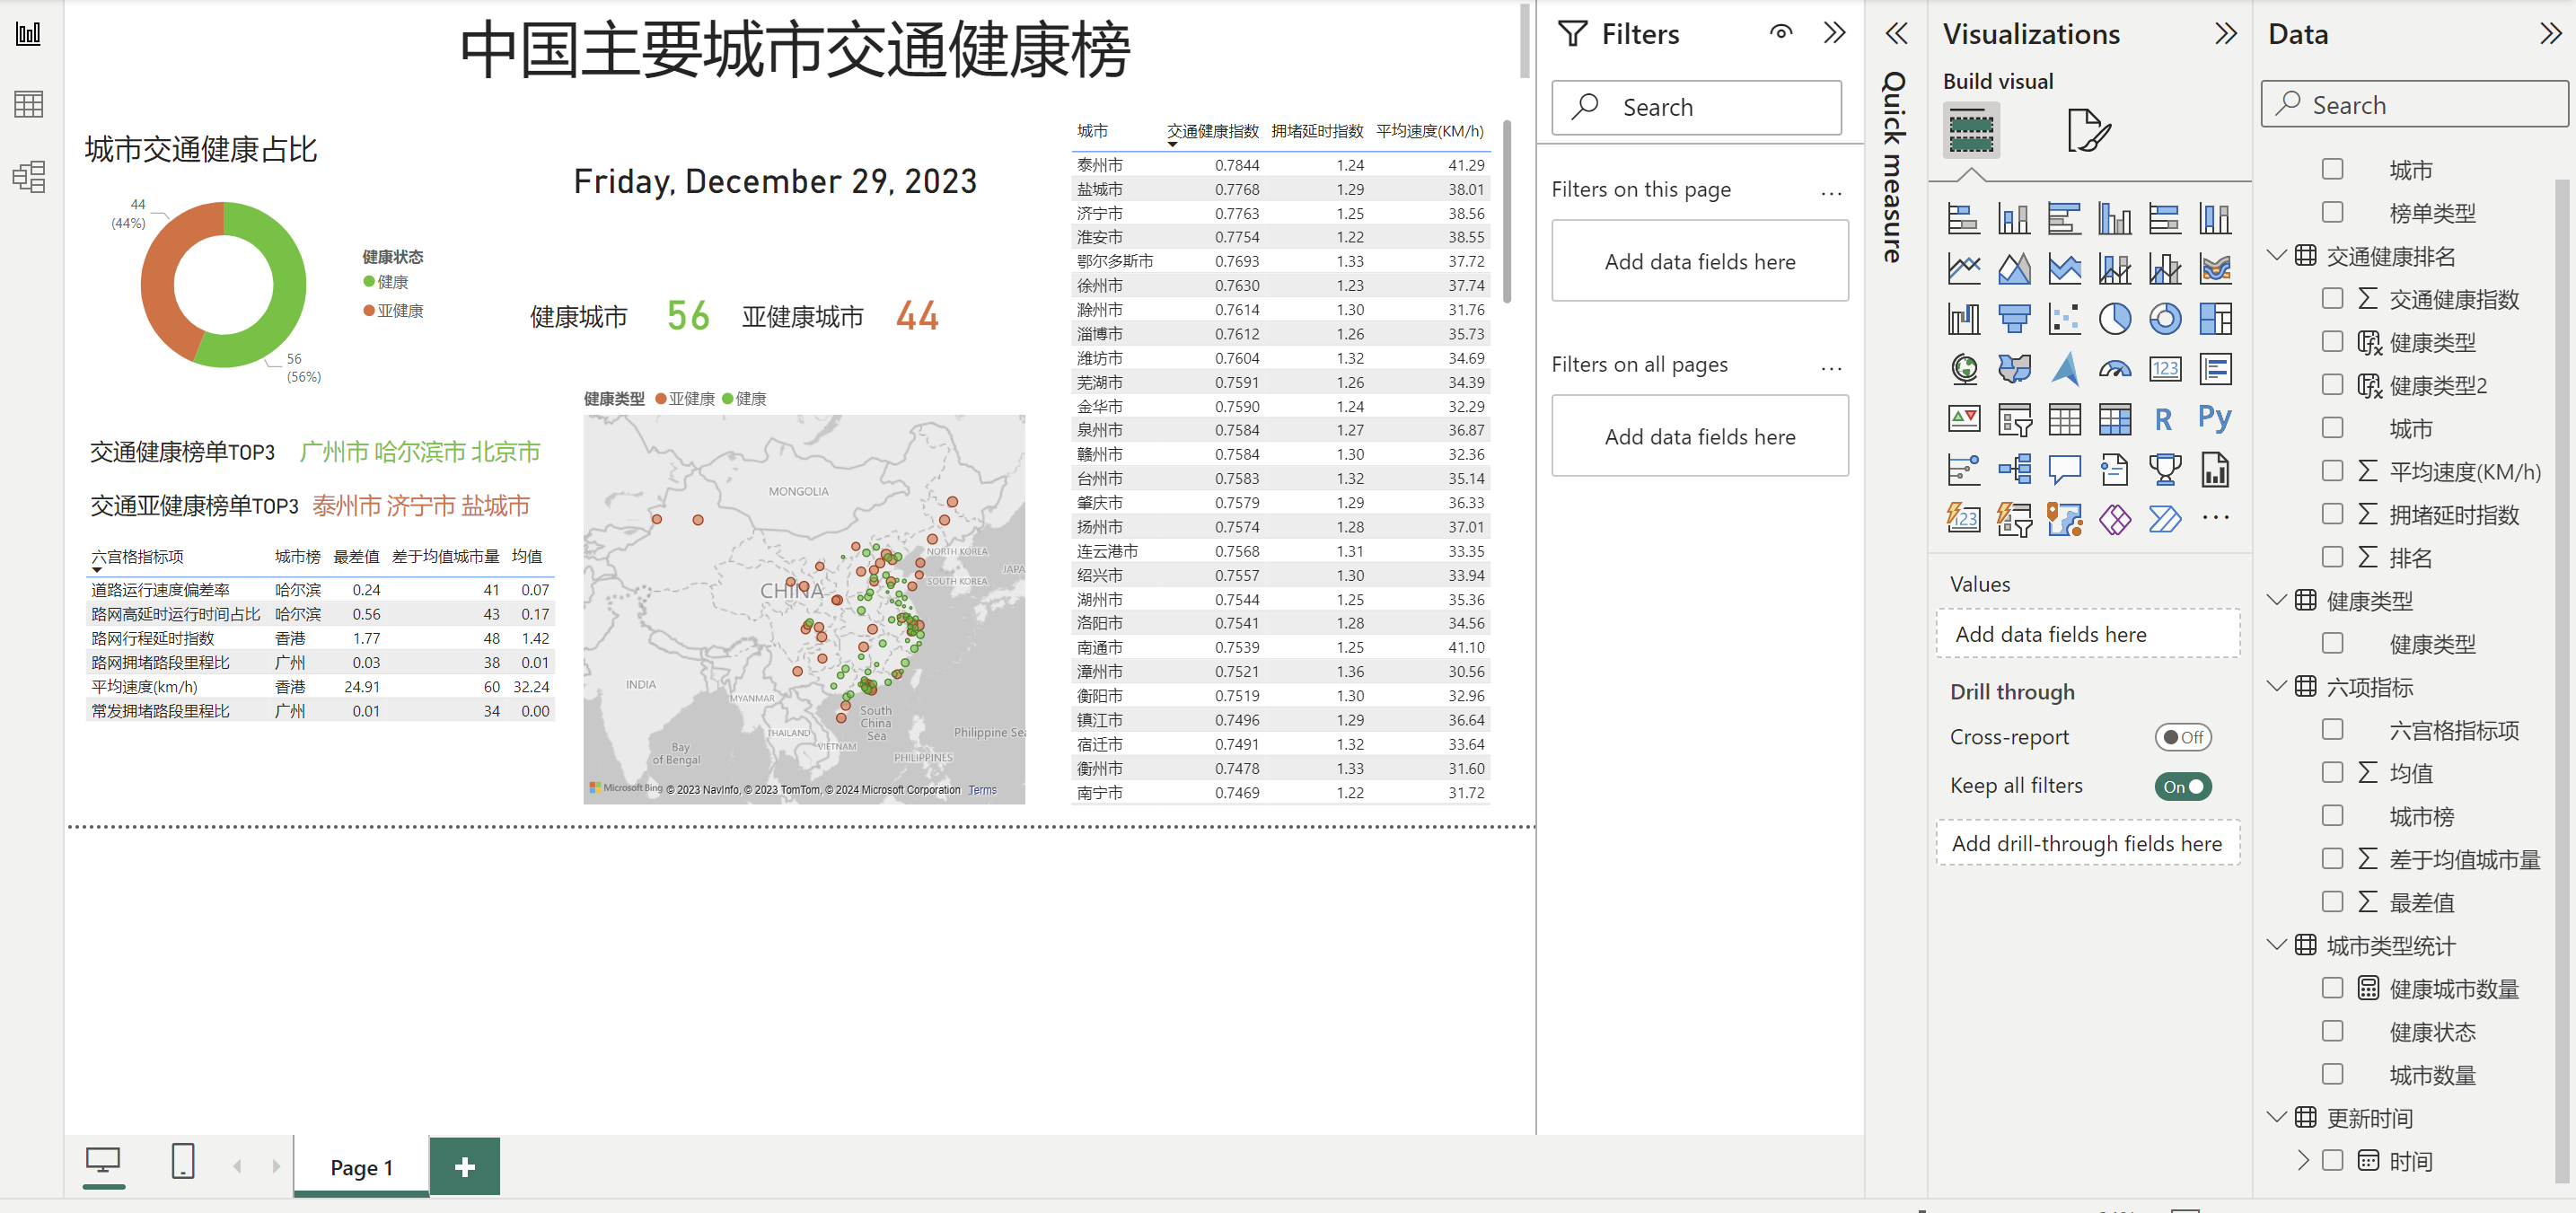Viewport: 2576px width, 1213px height.
Task: Collapse the 交通健康排名 table in Data pane
Action: pos(2276,256)
